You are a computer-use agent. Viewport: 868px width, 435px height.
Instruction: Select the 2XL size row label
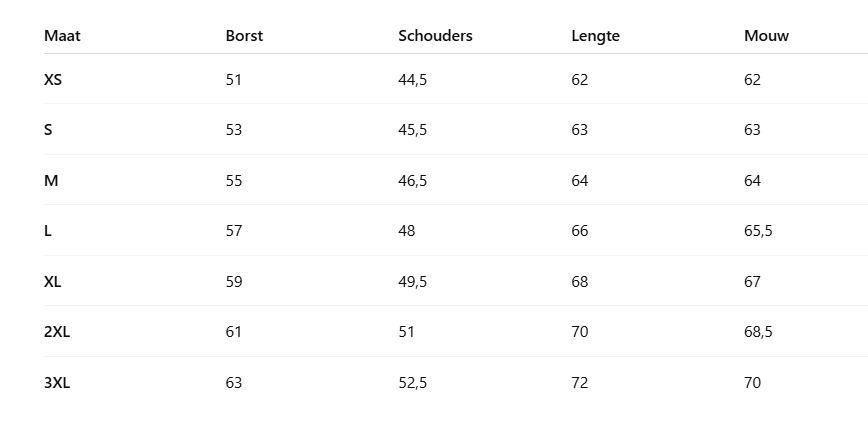tap(57, 332)
